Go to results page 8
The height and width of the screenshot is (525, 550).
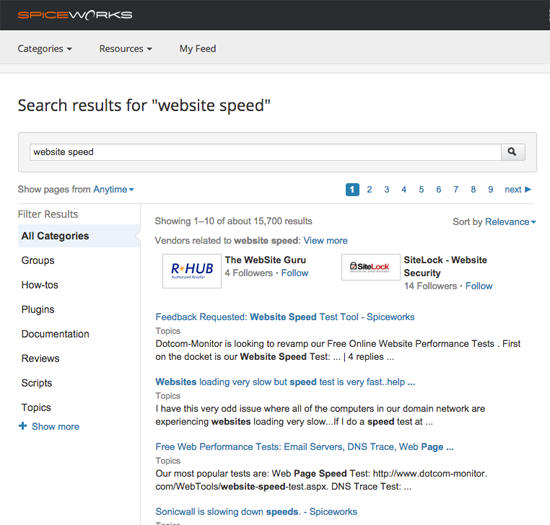(473, 189)
